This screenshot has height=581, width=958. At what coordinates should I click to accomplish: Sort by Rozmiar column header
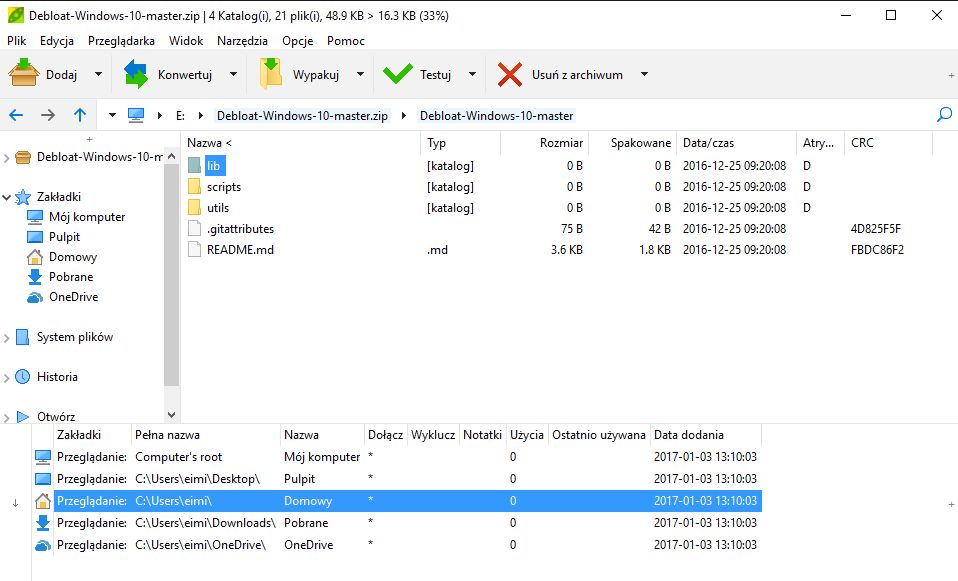click(544, 143)
